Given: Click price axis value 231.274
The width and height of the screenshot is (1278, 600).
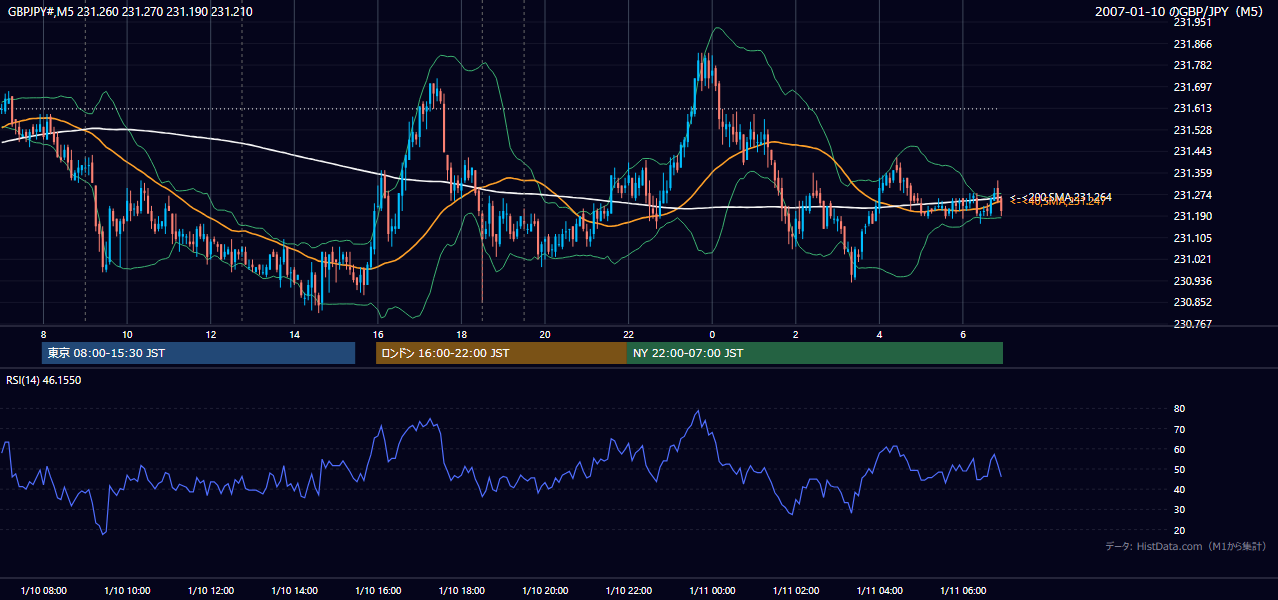Looking at the screenshot, I should tap(1192, 195).
